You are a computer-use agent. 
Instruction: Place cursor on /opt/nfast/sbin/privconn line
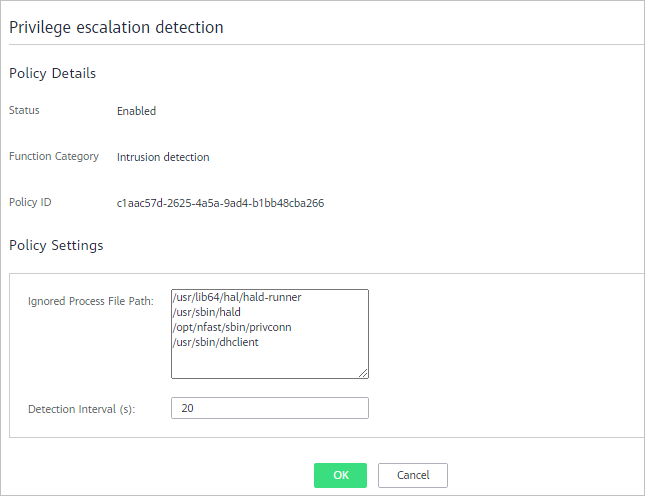pos(232,327)
